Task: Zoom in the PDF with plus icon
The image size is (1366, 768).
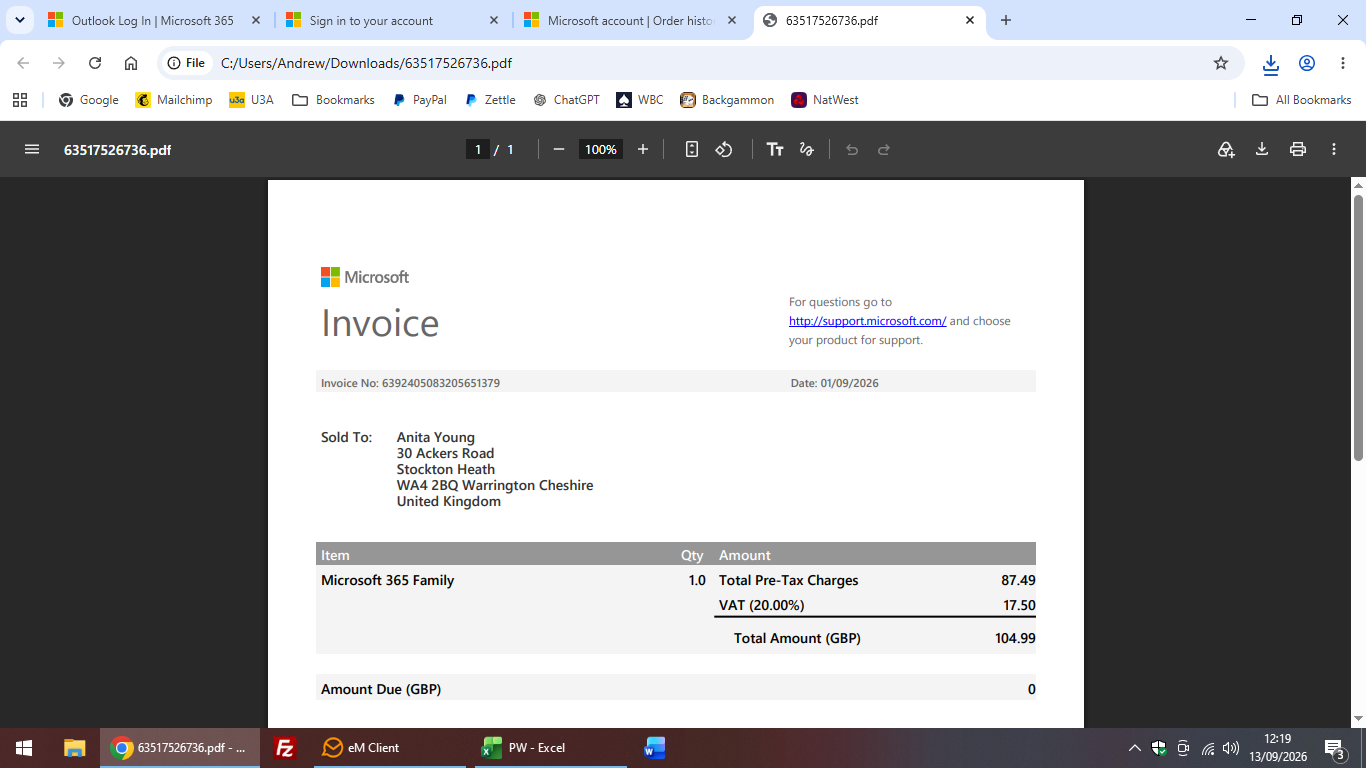Action: tap(643, 149)
